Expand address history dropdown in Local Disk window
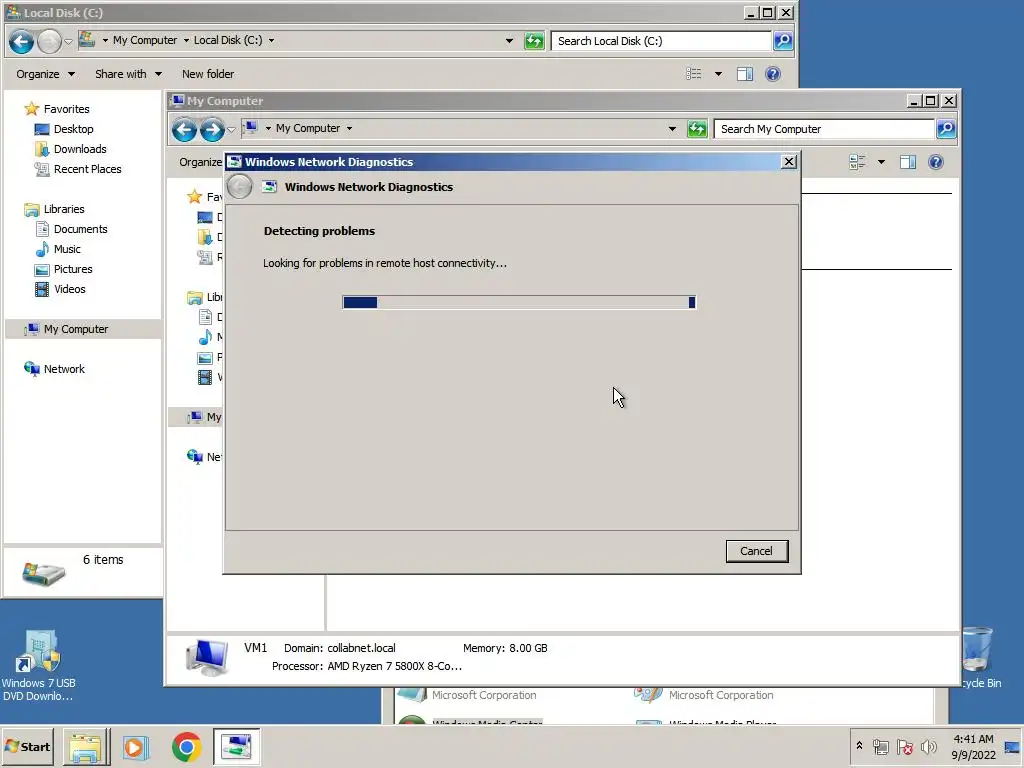1024x768 pixels. tap(509, 40)
